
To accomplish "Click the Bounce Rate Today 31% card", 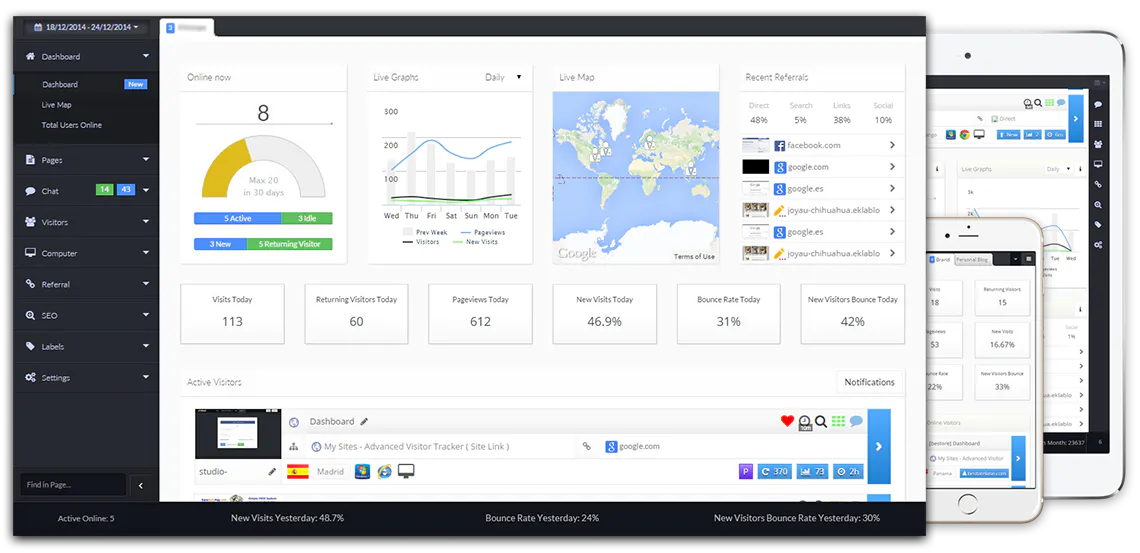I will (728, 314).
